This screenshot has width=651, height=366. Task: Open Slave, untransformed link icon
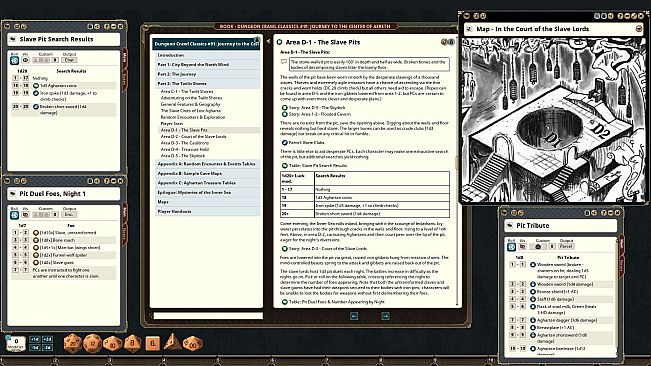[36, 233]
